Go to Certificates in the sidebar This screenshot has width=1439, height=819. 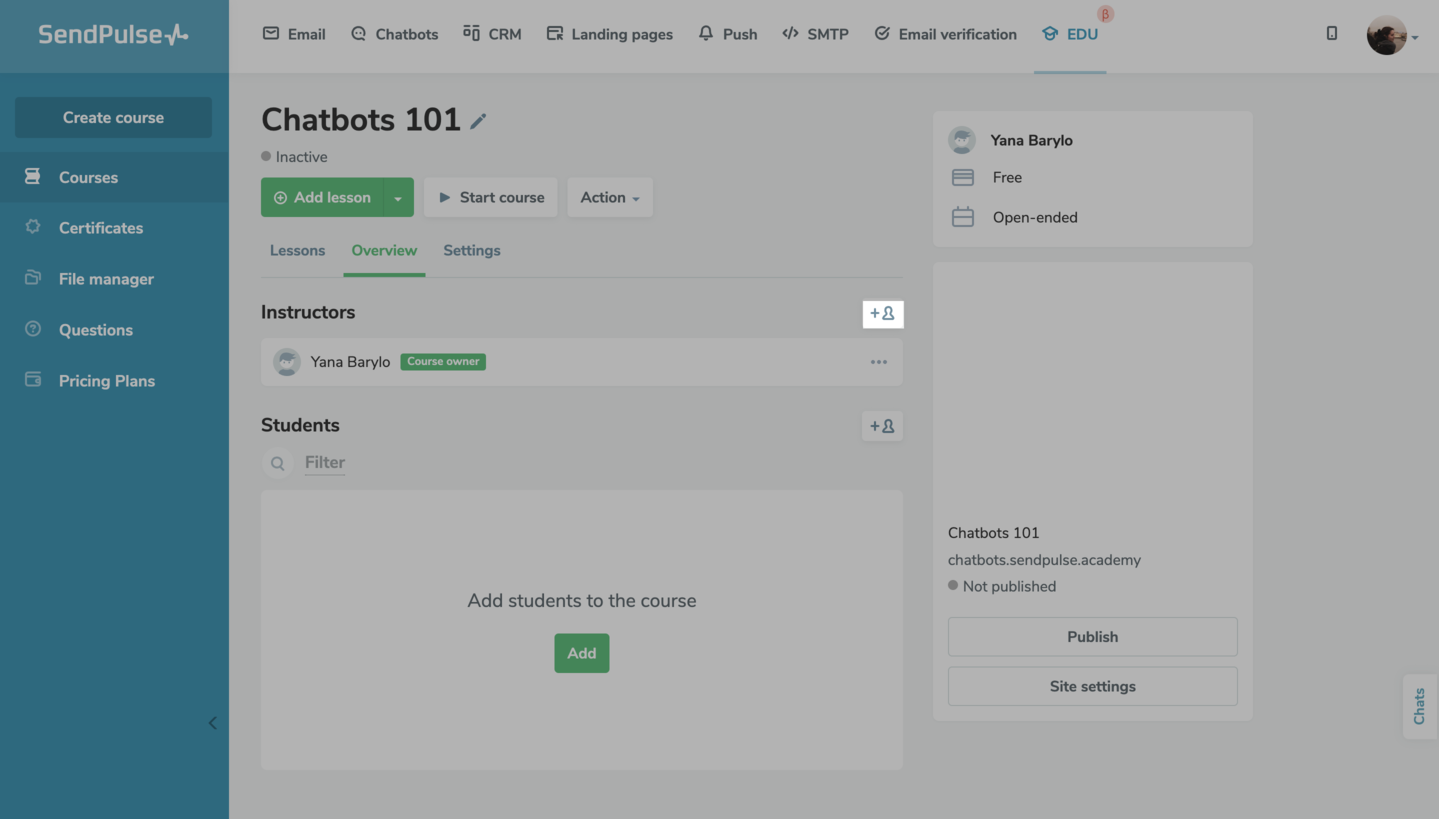101,228
